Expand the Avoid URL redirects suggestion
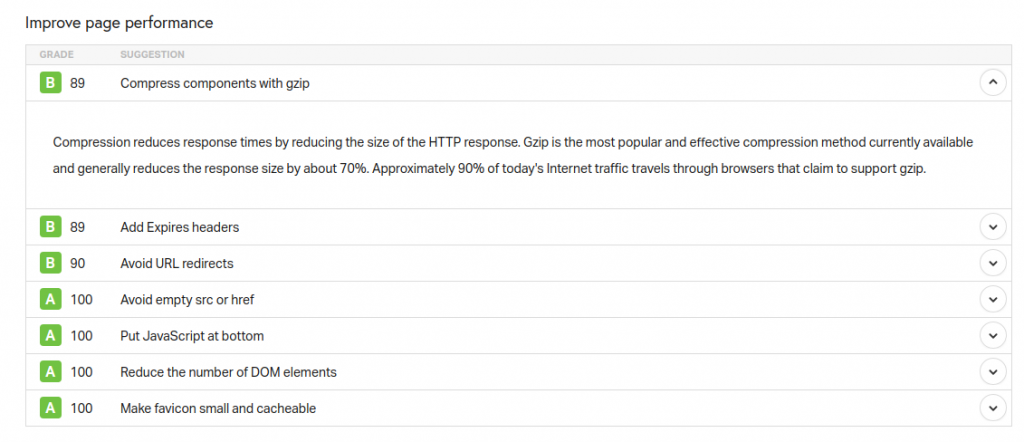1024x442 pixels. point(992,263)
